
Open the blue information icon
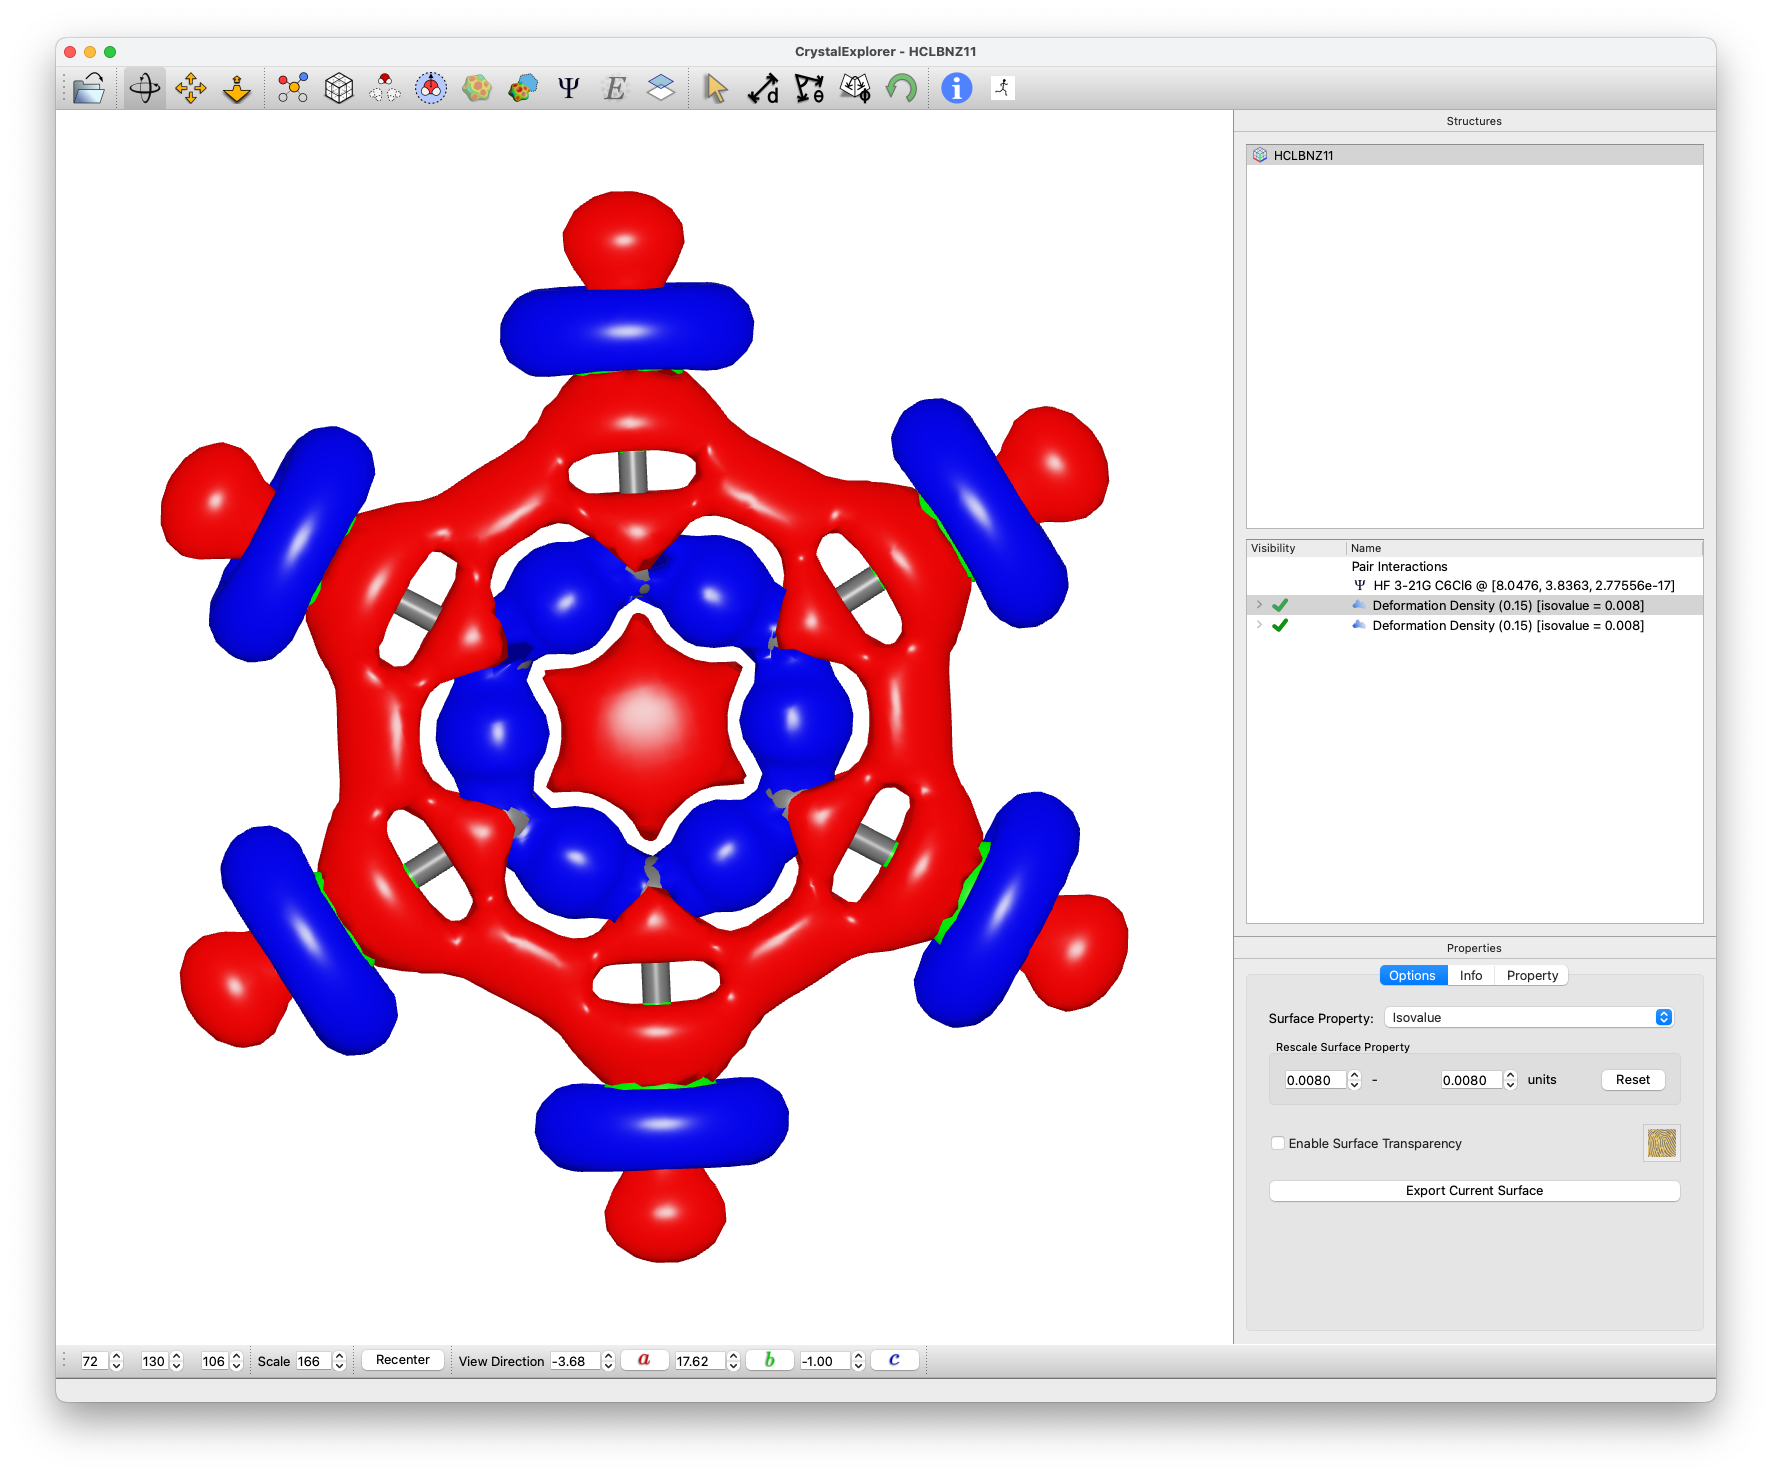pyautogui.click(x=956, y=89)
